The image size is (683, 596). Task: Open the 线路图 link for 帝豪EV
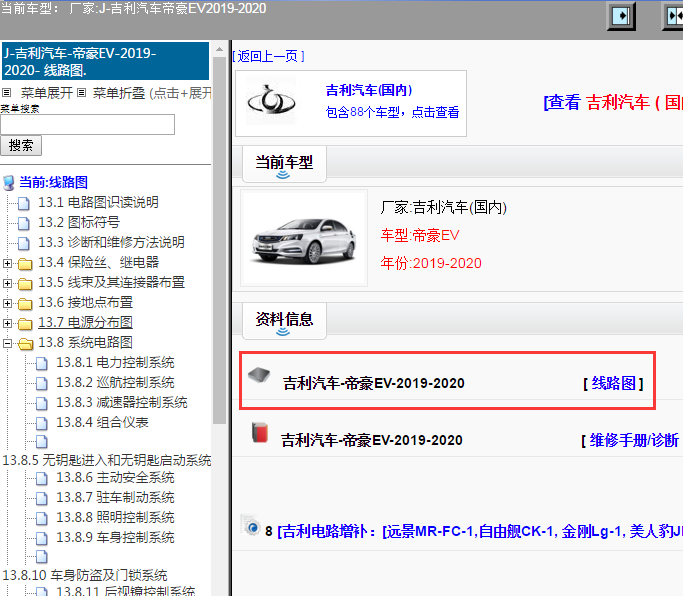point(613,383)
